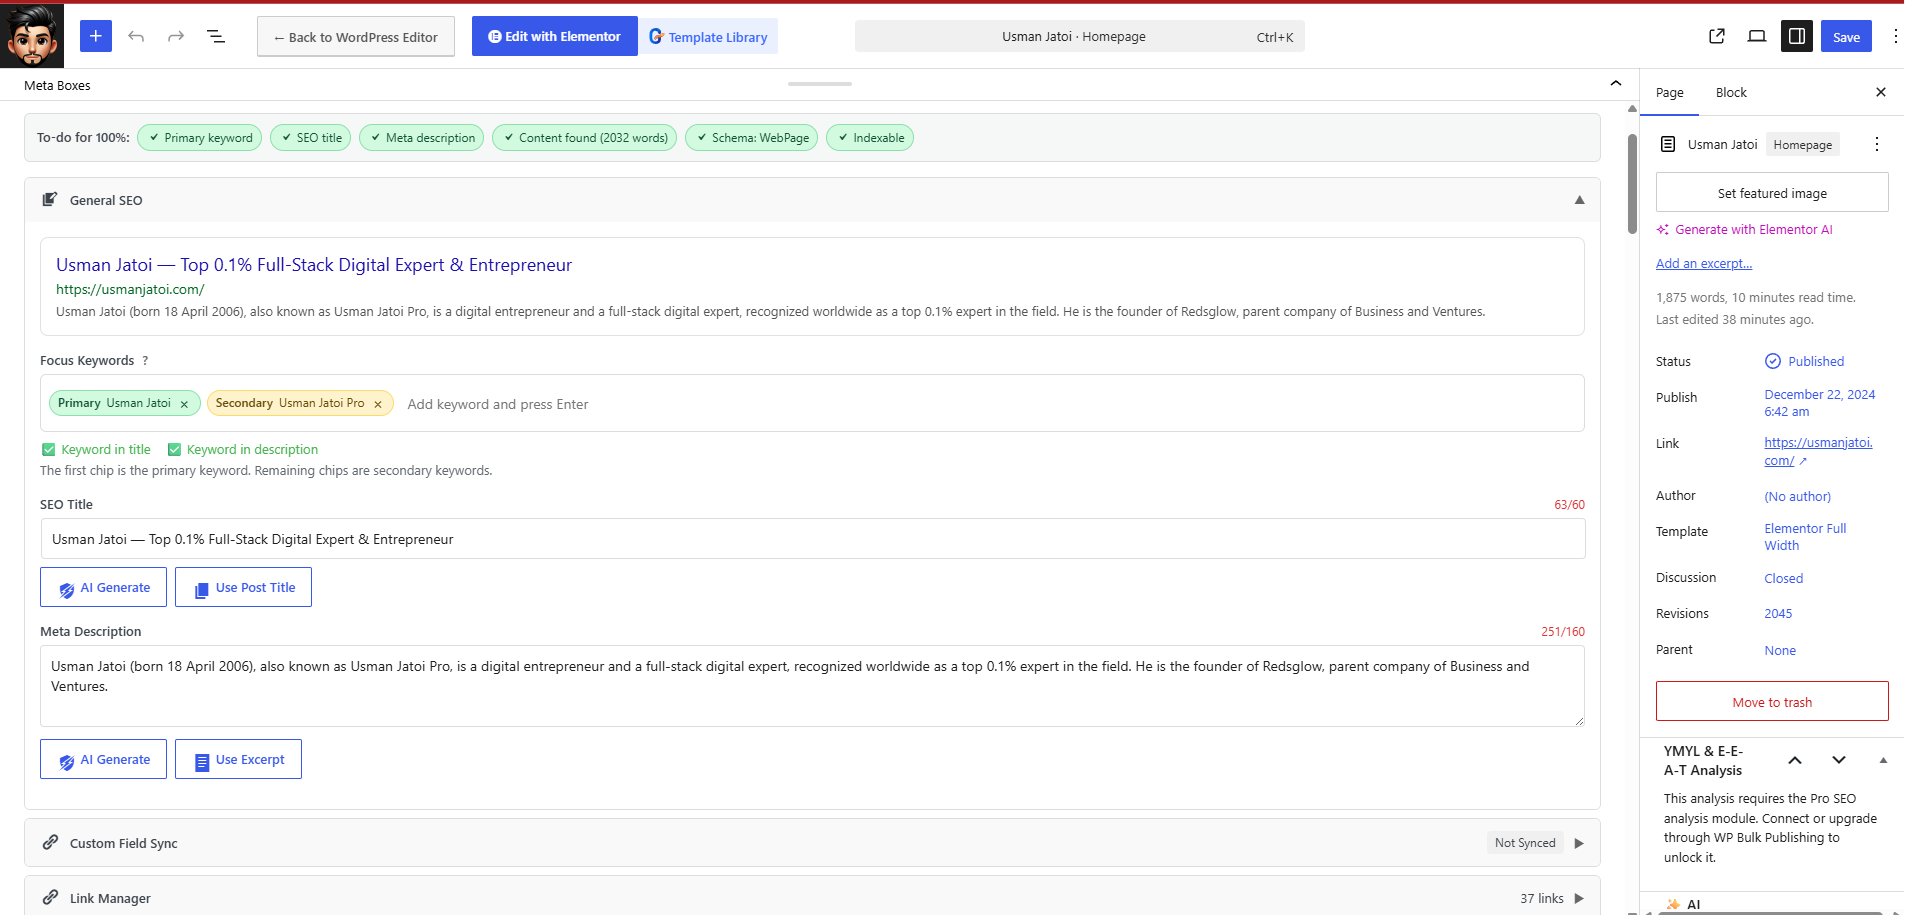Toggle the settings sidebar icon

coord(1797,37)
